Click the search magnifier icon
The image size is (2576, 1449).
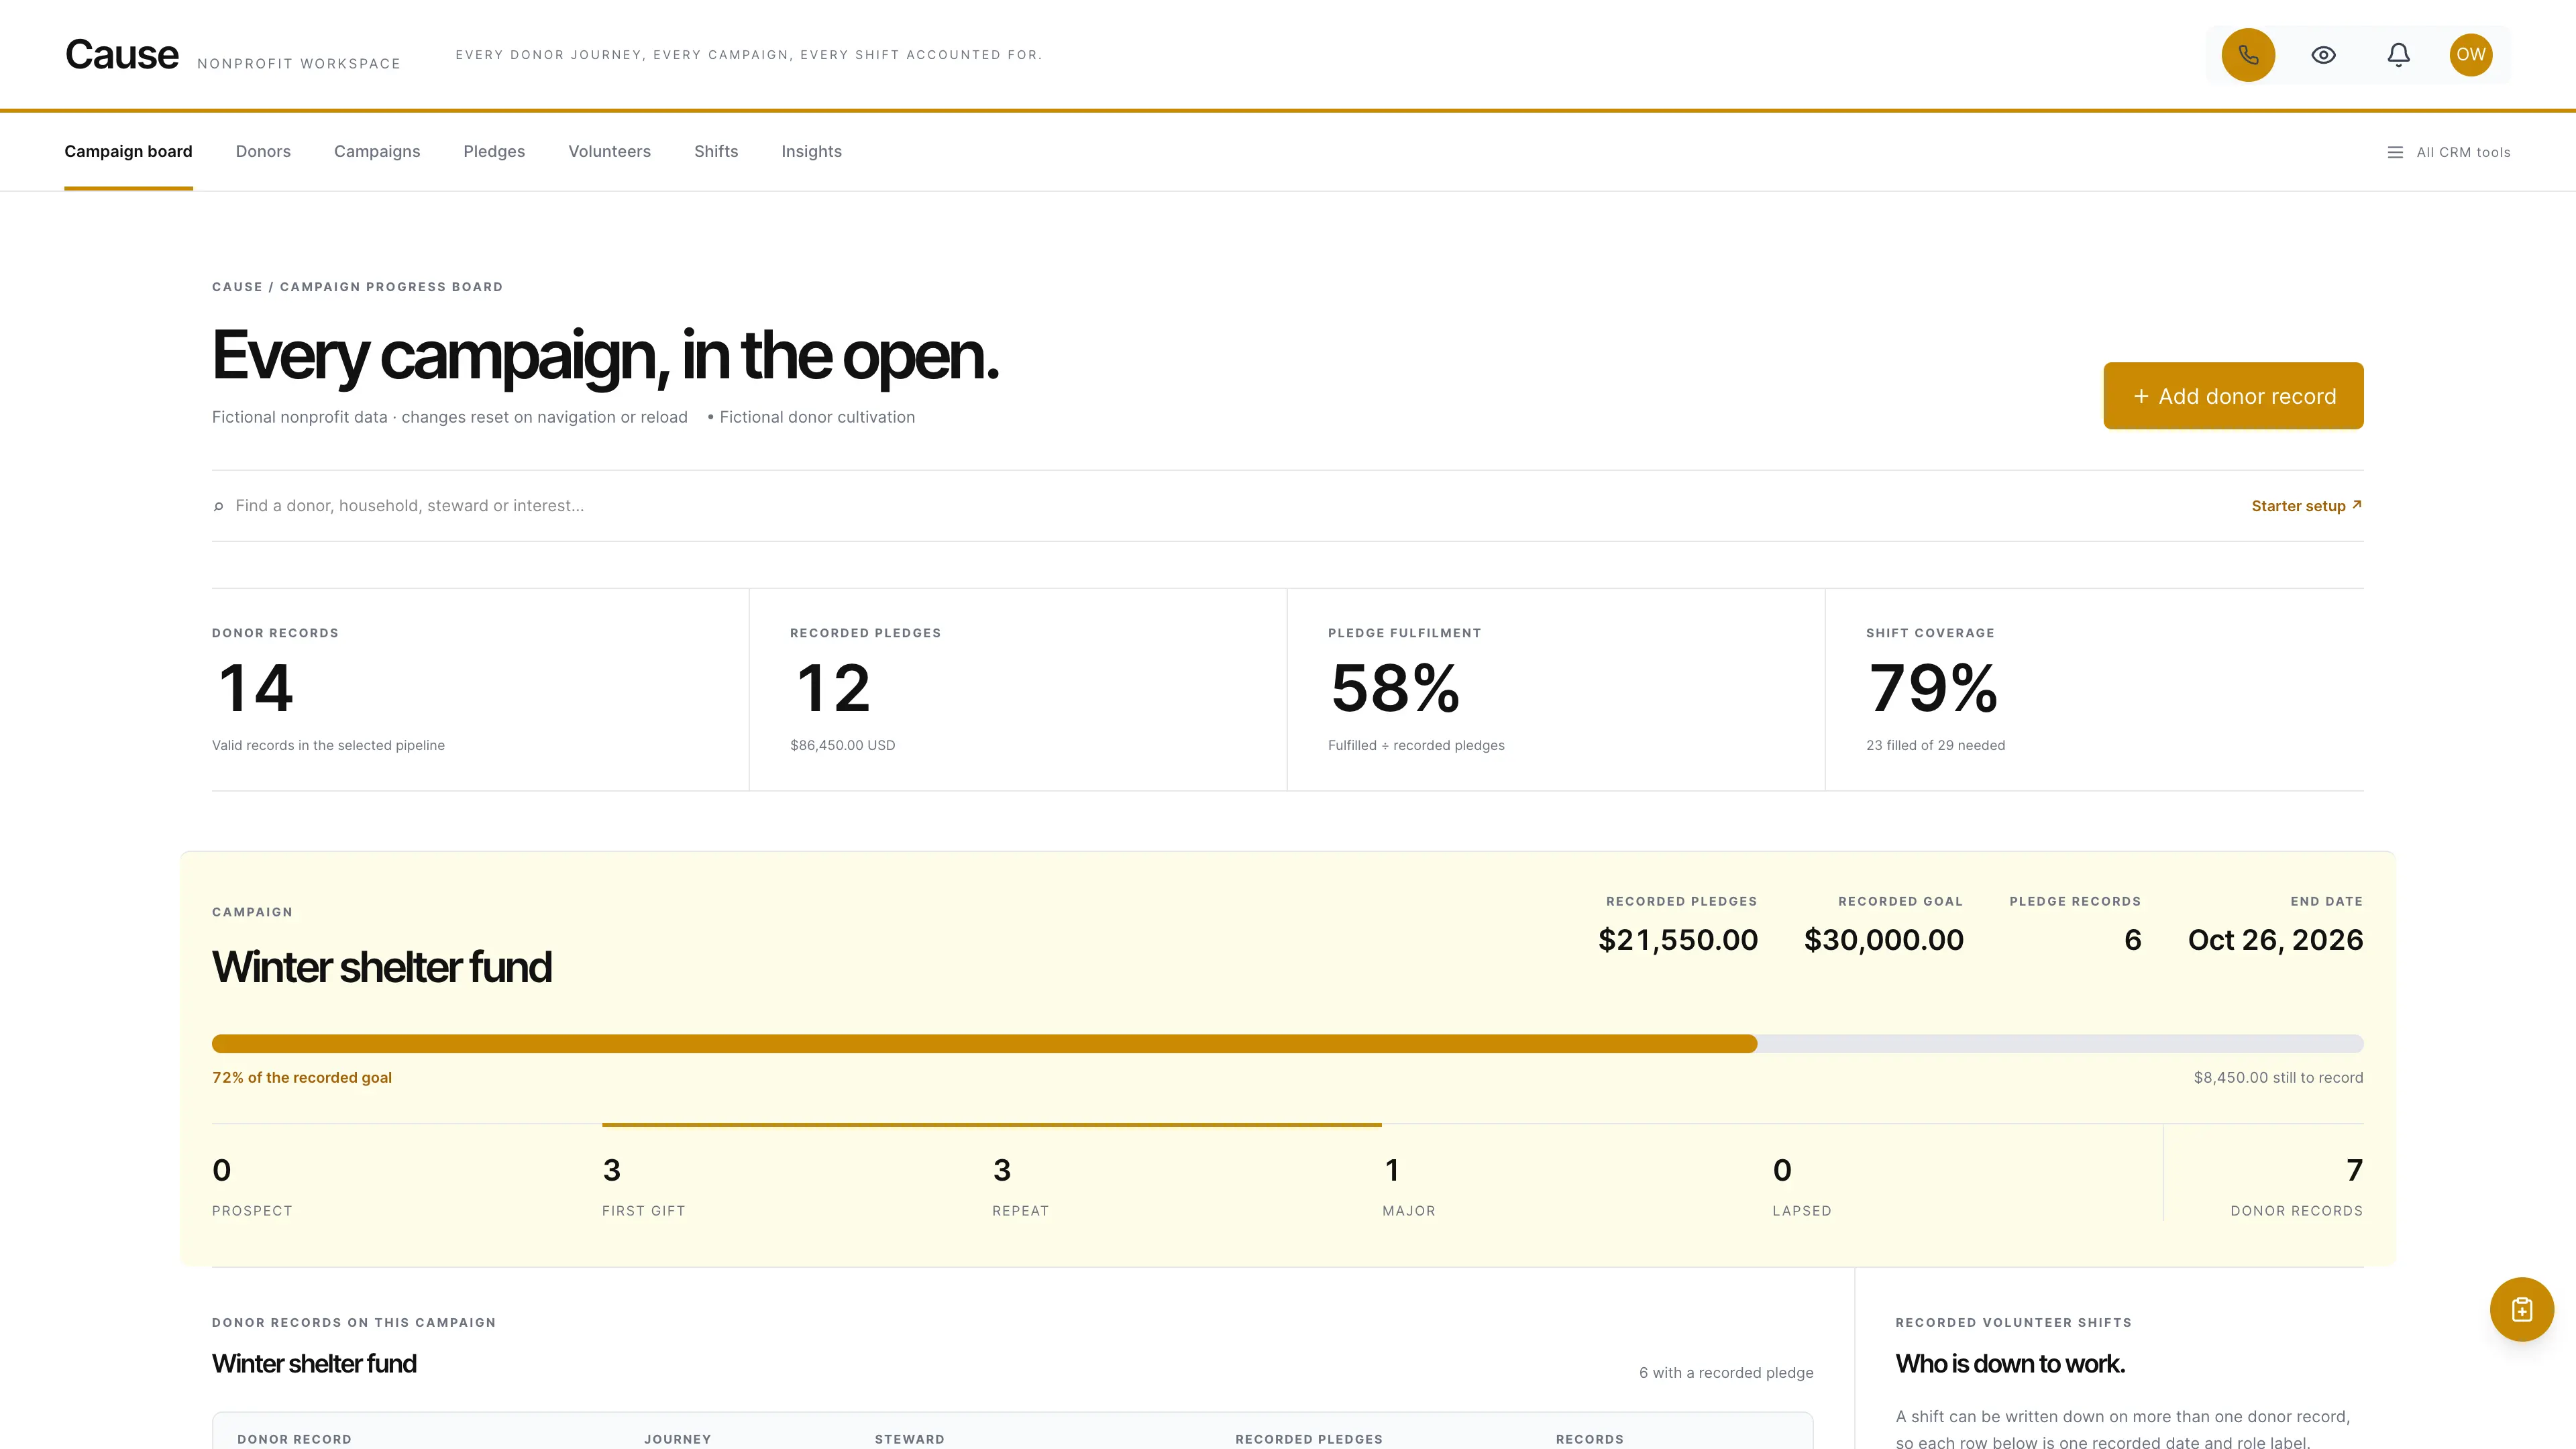(218, 507)
